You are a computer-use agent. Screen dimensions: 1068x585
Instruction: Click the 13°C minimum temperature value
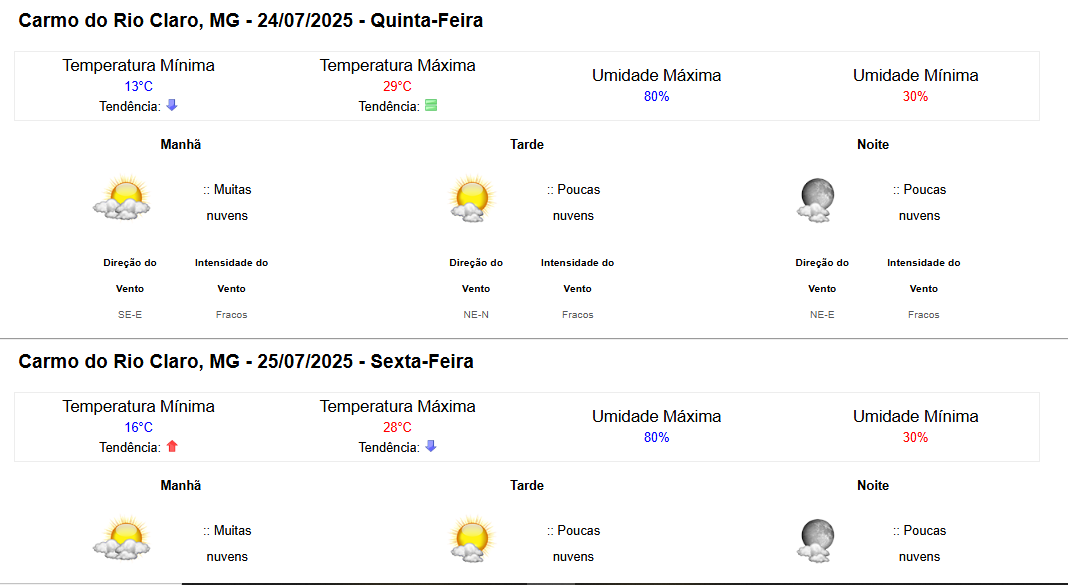coord(138,86)
